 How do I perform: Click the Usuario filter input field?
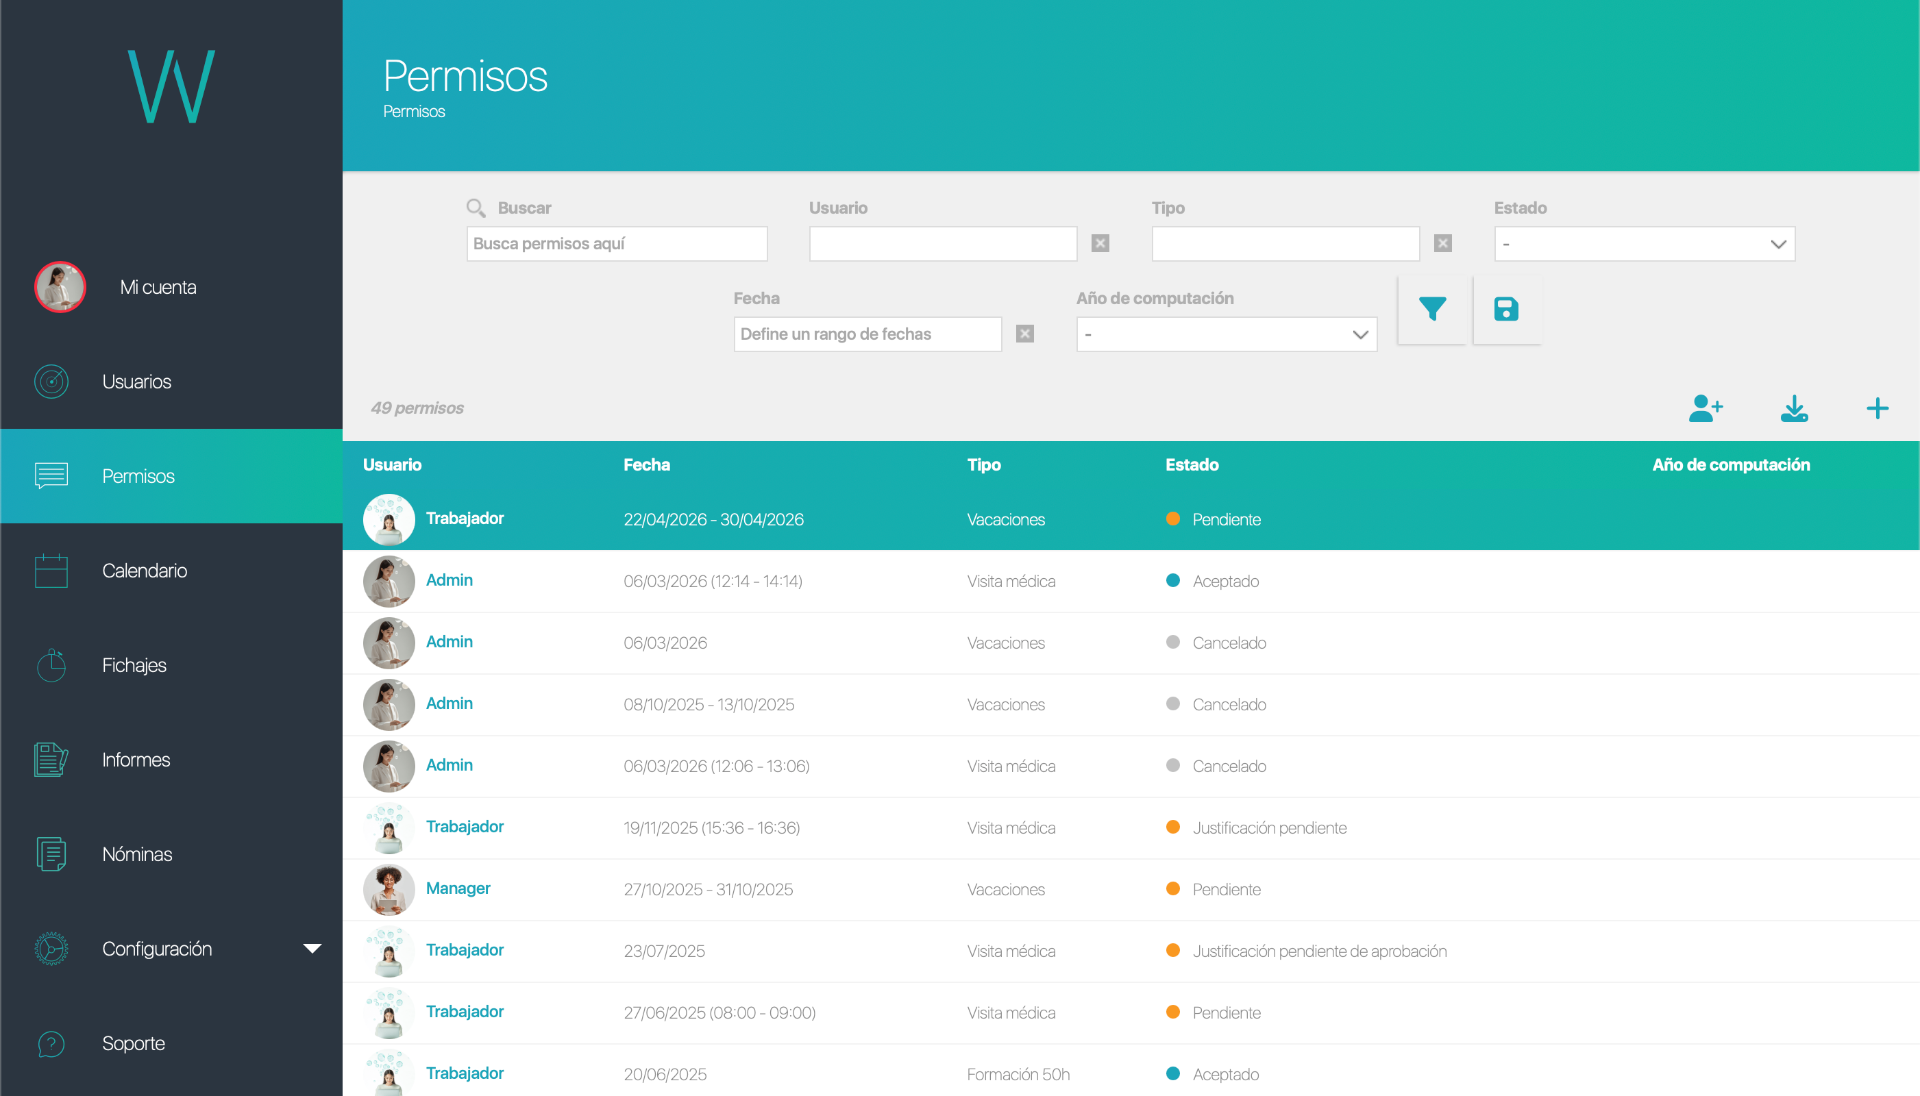pos(943,244)
